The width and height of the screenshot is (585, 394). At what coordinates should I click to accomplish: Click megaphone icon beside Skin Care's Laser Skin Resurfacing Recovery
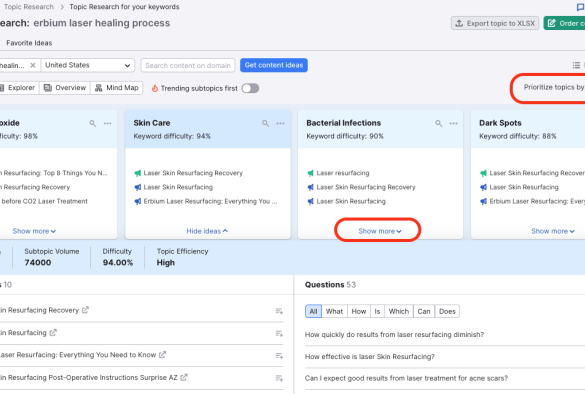pos(138,173)
